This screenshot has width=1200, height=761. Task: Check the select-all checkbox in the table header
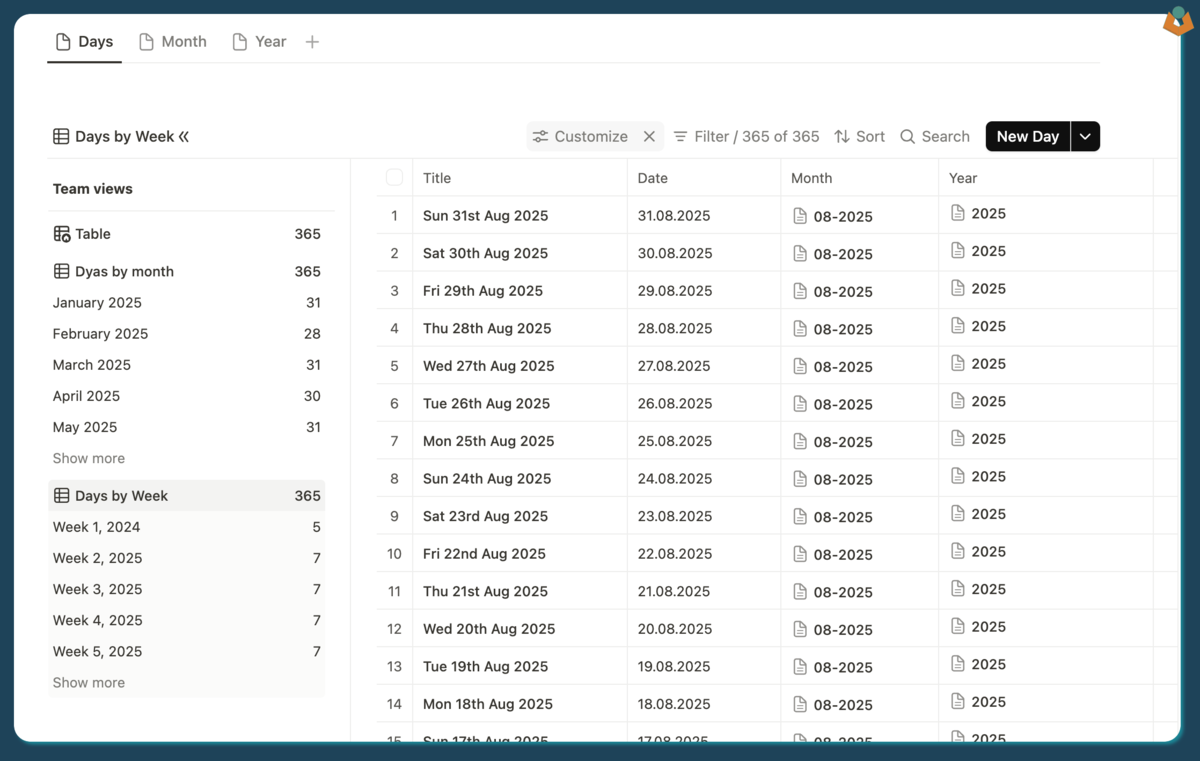[394, 177]
